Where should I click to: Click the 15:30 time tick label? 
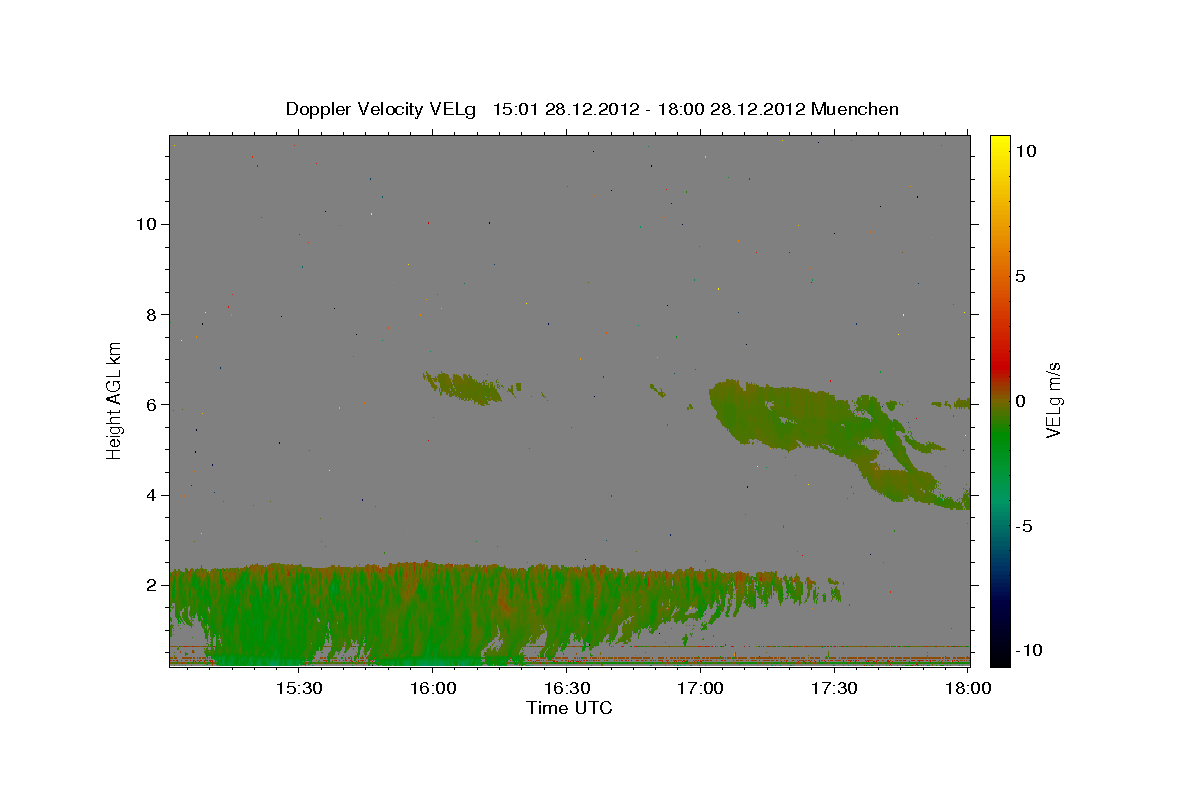[298, 688]
